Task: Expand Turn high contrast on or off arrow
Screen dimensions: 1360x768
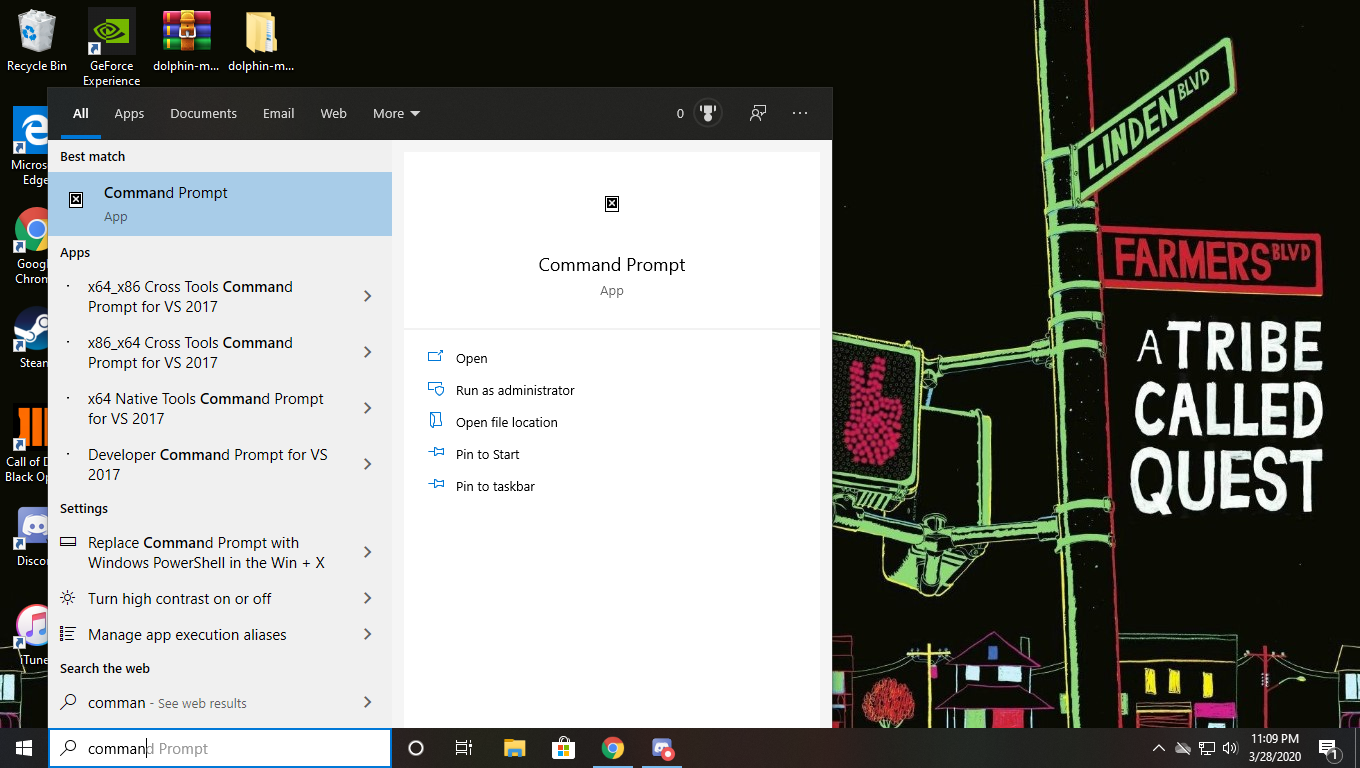Action: click(368, 598)
